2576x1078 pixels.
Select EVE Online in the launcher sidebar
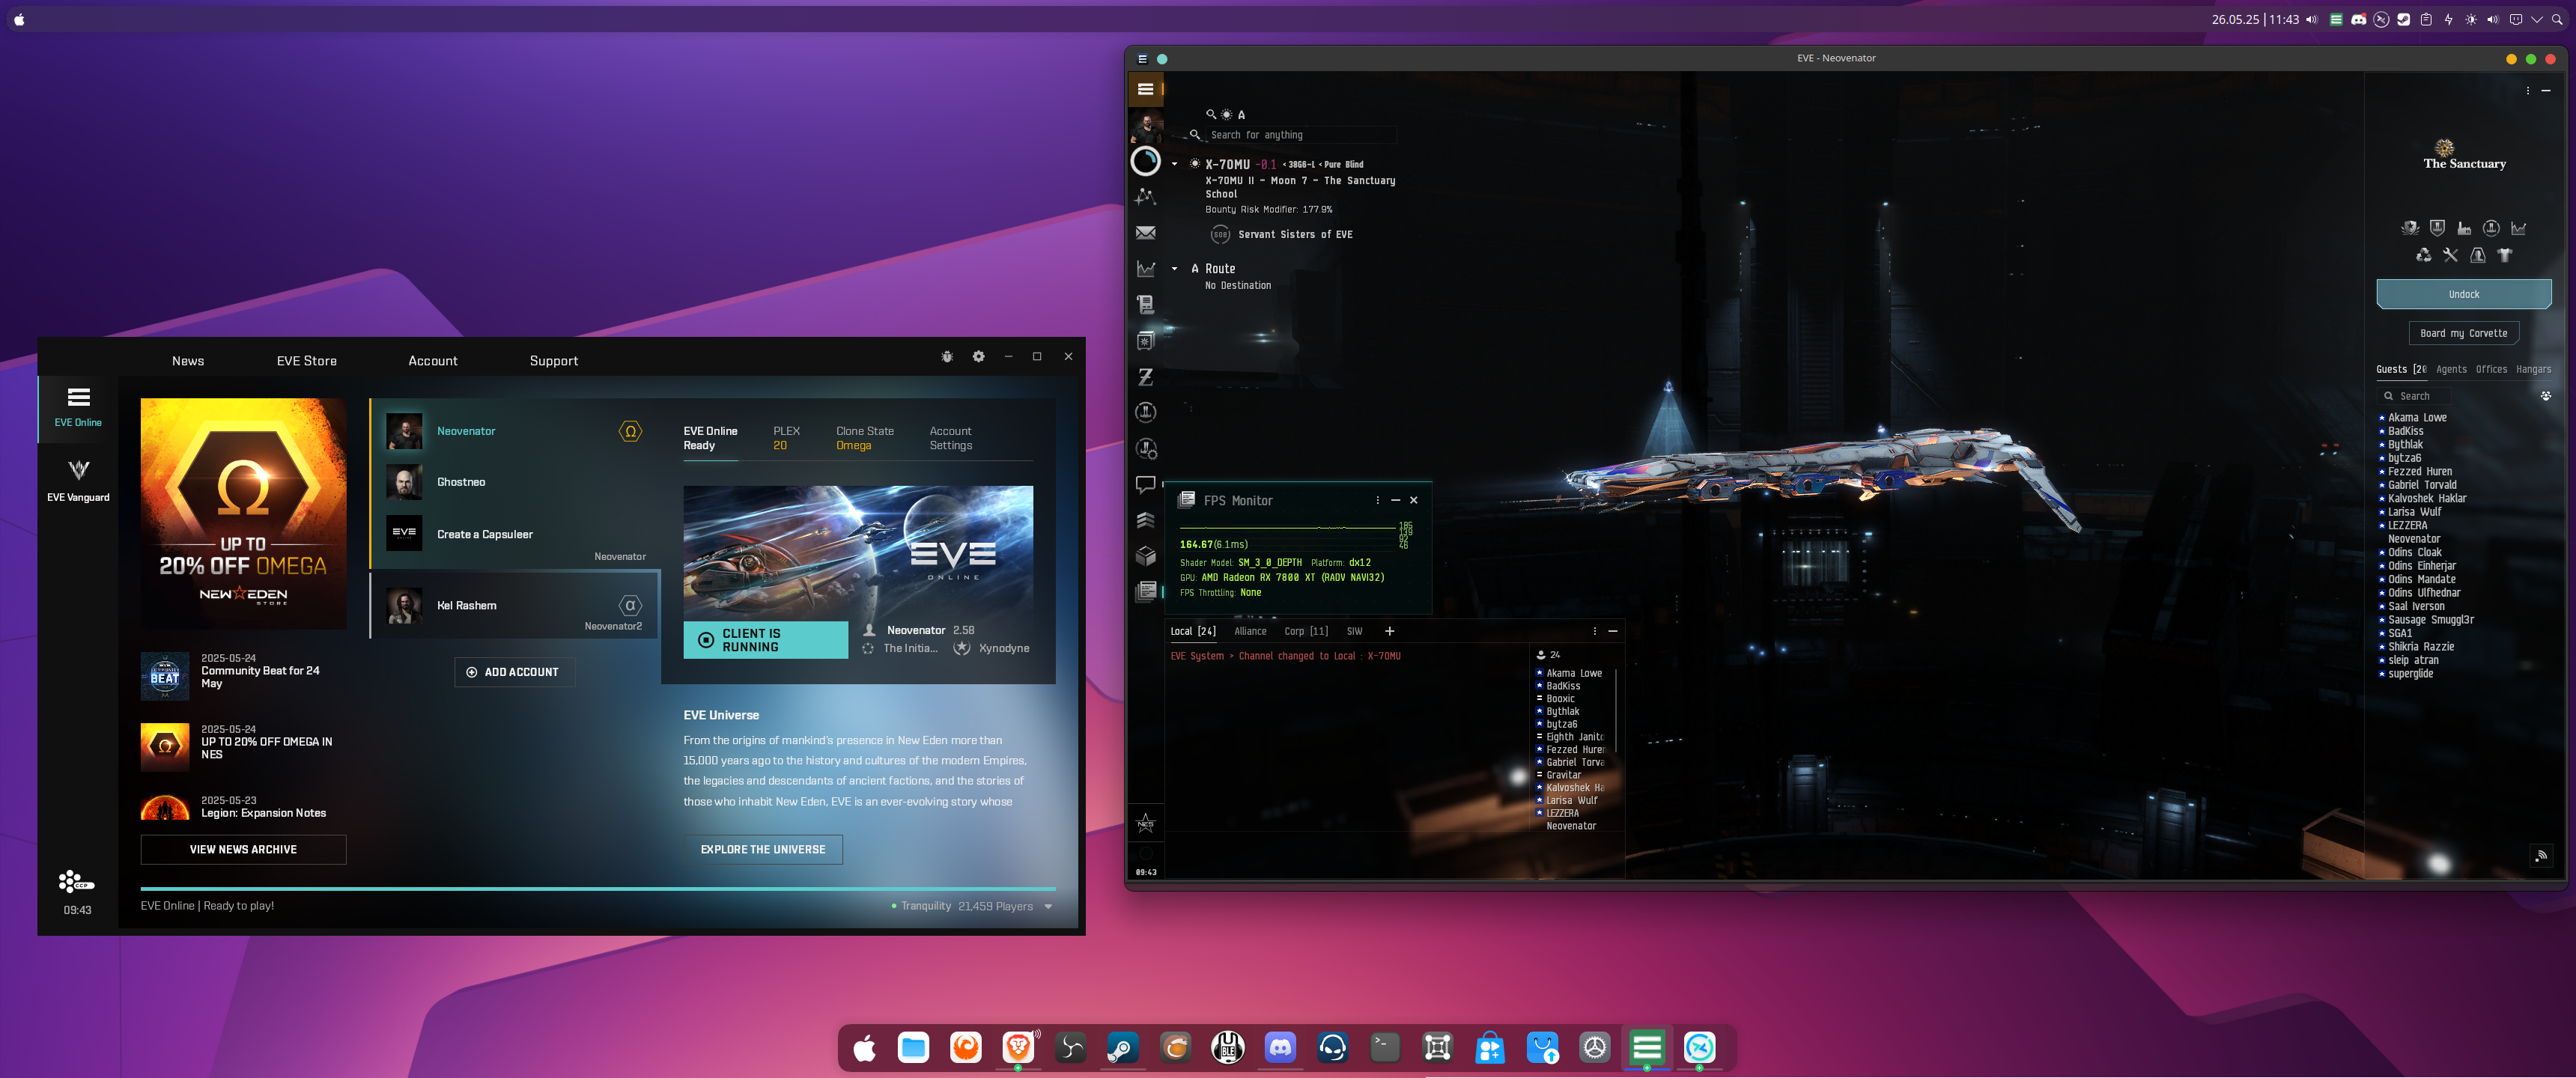[x=78, y=407]
